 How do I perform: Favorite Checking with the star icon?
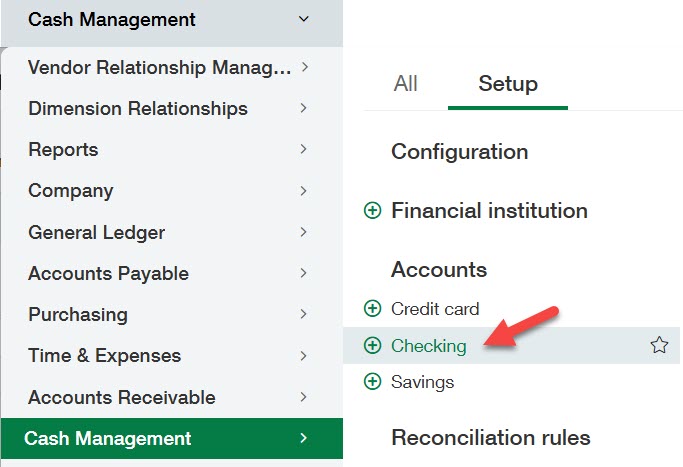(x=659, y=346)
